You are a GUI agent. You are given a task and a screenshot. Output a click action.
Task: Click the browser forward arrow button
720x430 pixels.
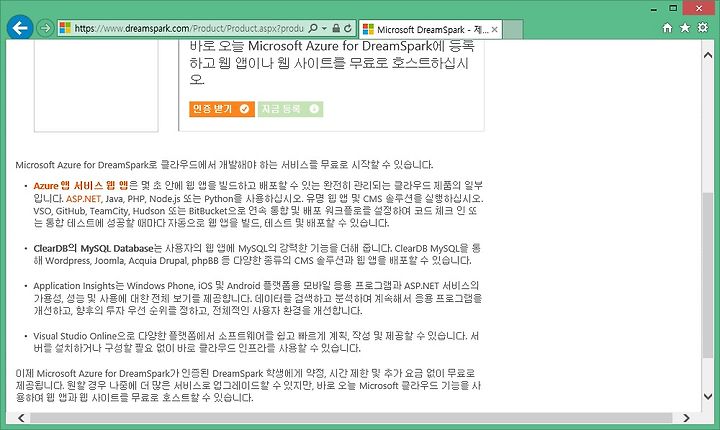tap(45, 28)
